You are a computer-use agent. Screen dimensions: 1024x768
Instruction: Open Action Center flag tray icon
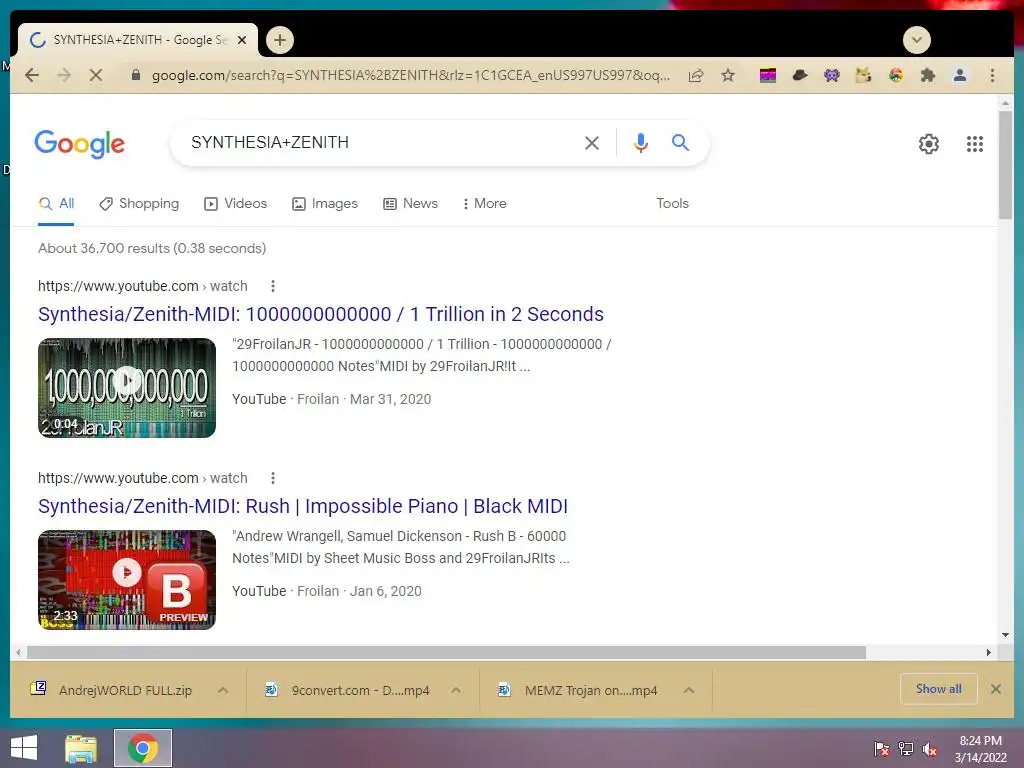pos(882,749)
